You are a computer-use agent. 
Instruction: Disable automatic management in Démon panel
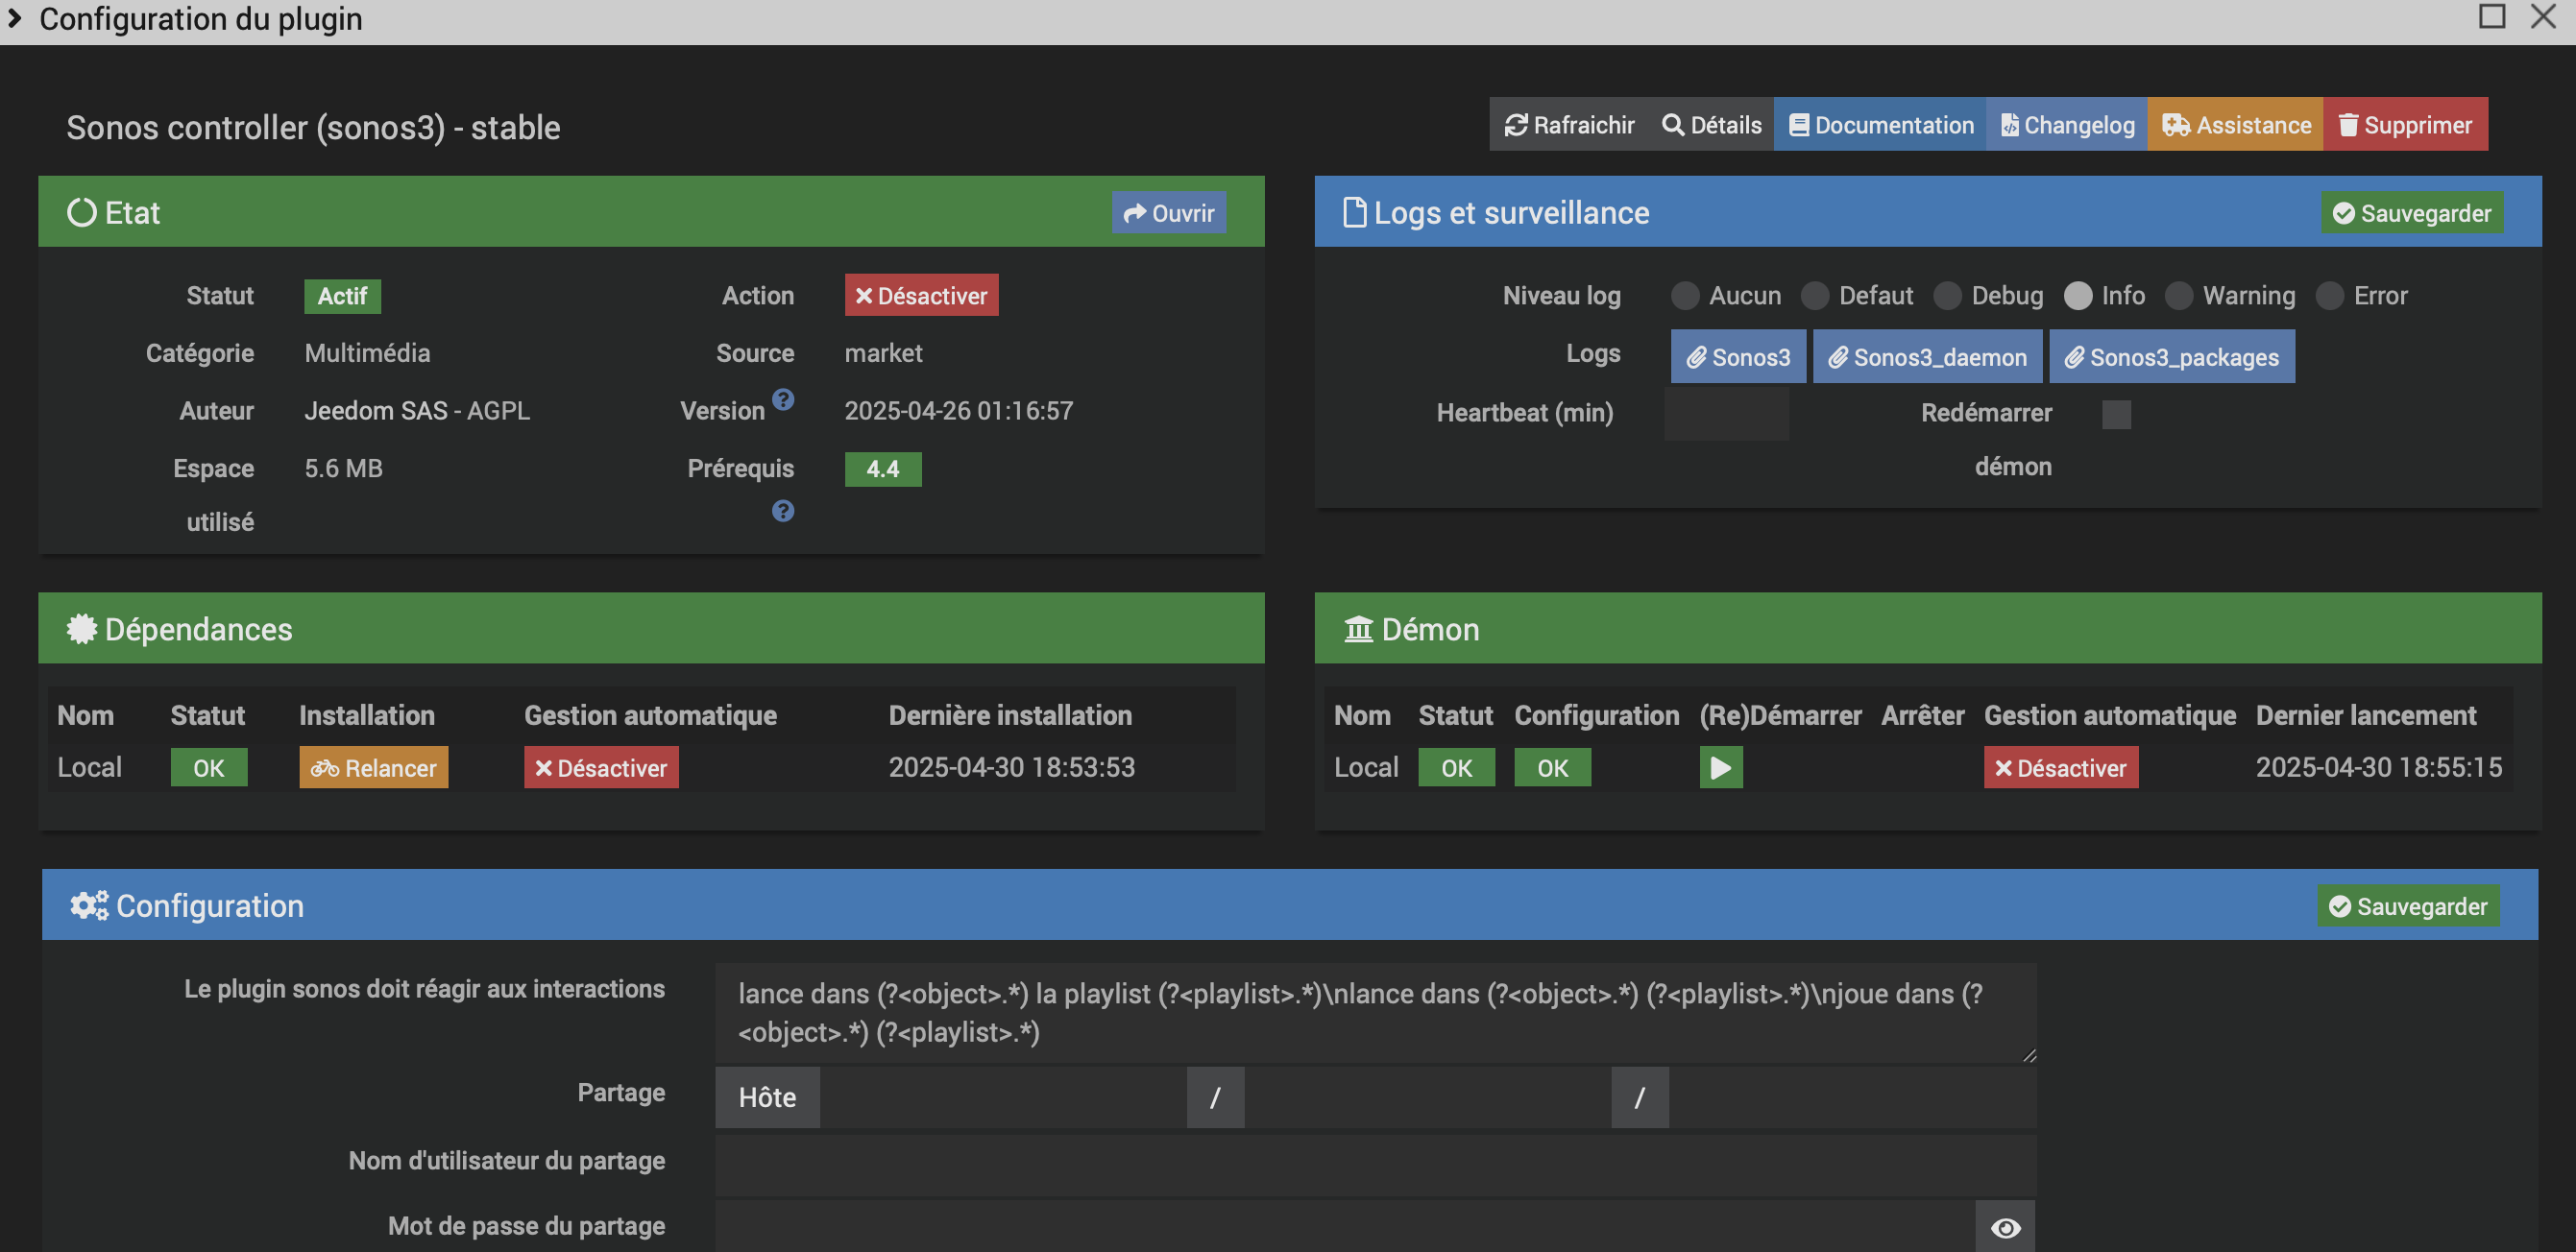[x=2060, y=768]
